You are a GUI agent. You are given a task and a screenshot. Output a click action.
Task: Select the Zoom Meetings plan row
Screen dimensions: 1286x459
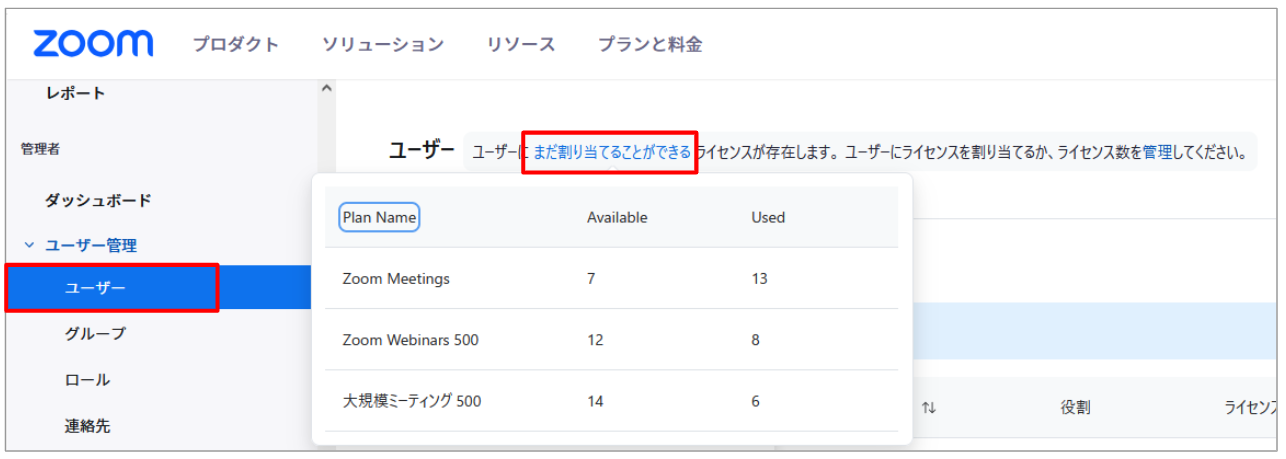pyautogui.click(x=611, y=279)
